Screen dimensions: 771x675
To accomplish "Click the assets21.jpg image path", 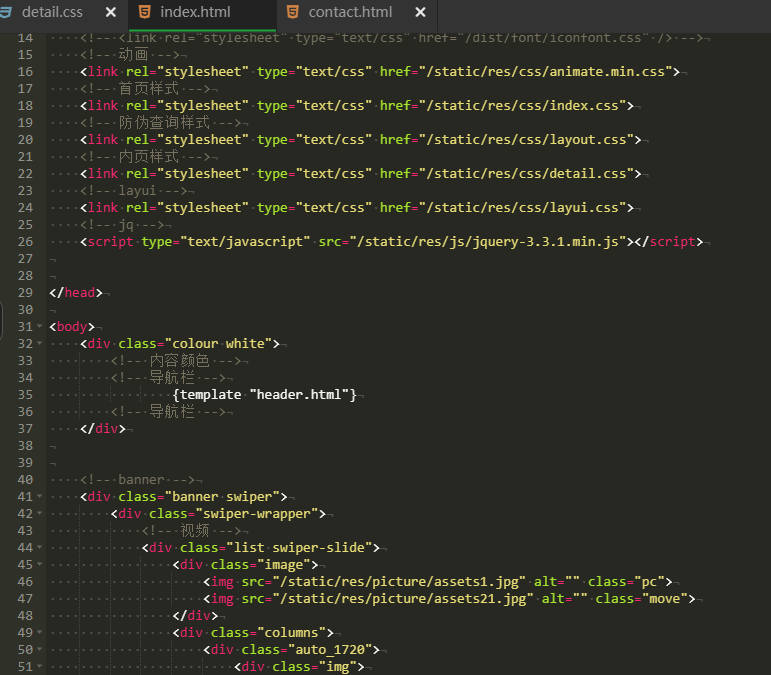I will pyautogui.click(x=403, y=599).
